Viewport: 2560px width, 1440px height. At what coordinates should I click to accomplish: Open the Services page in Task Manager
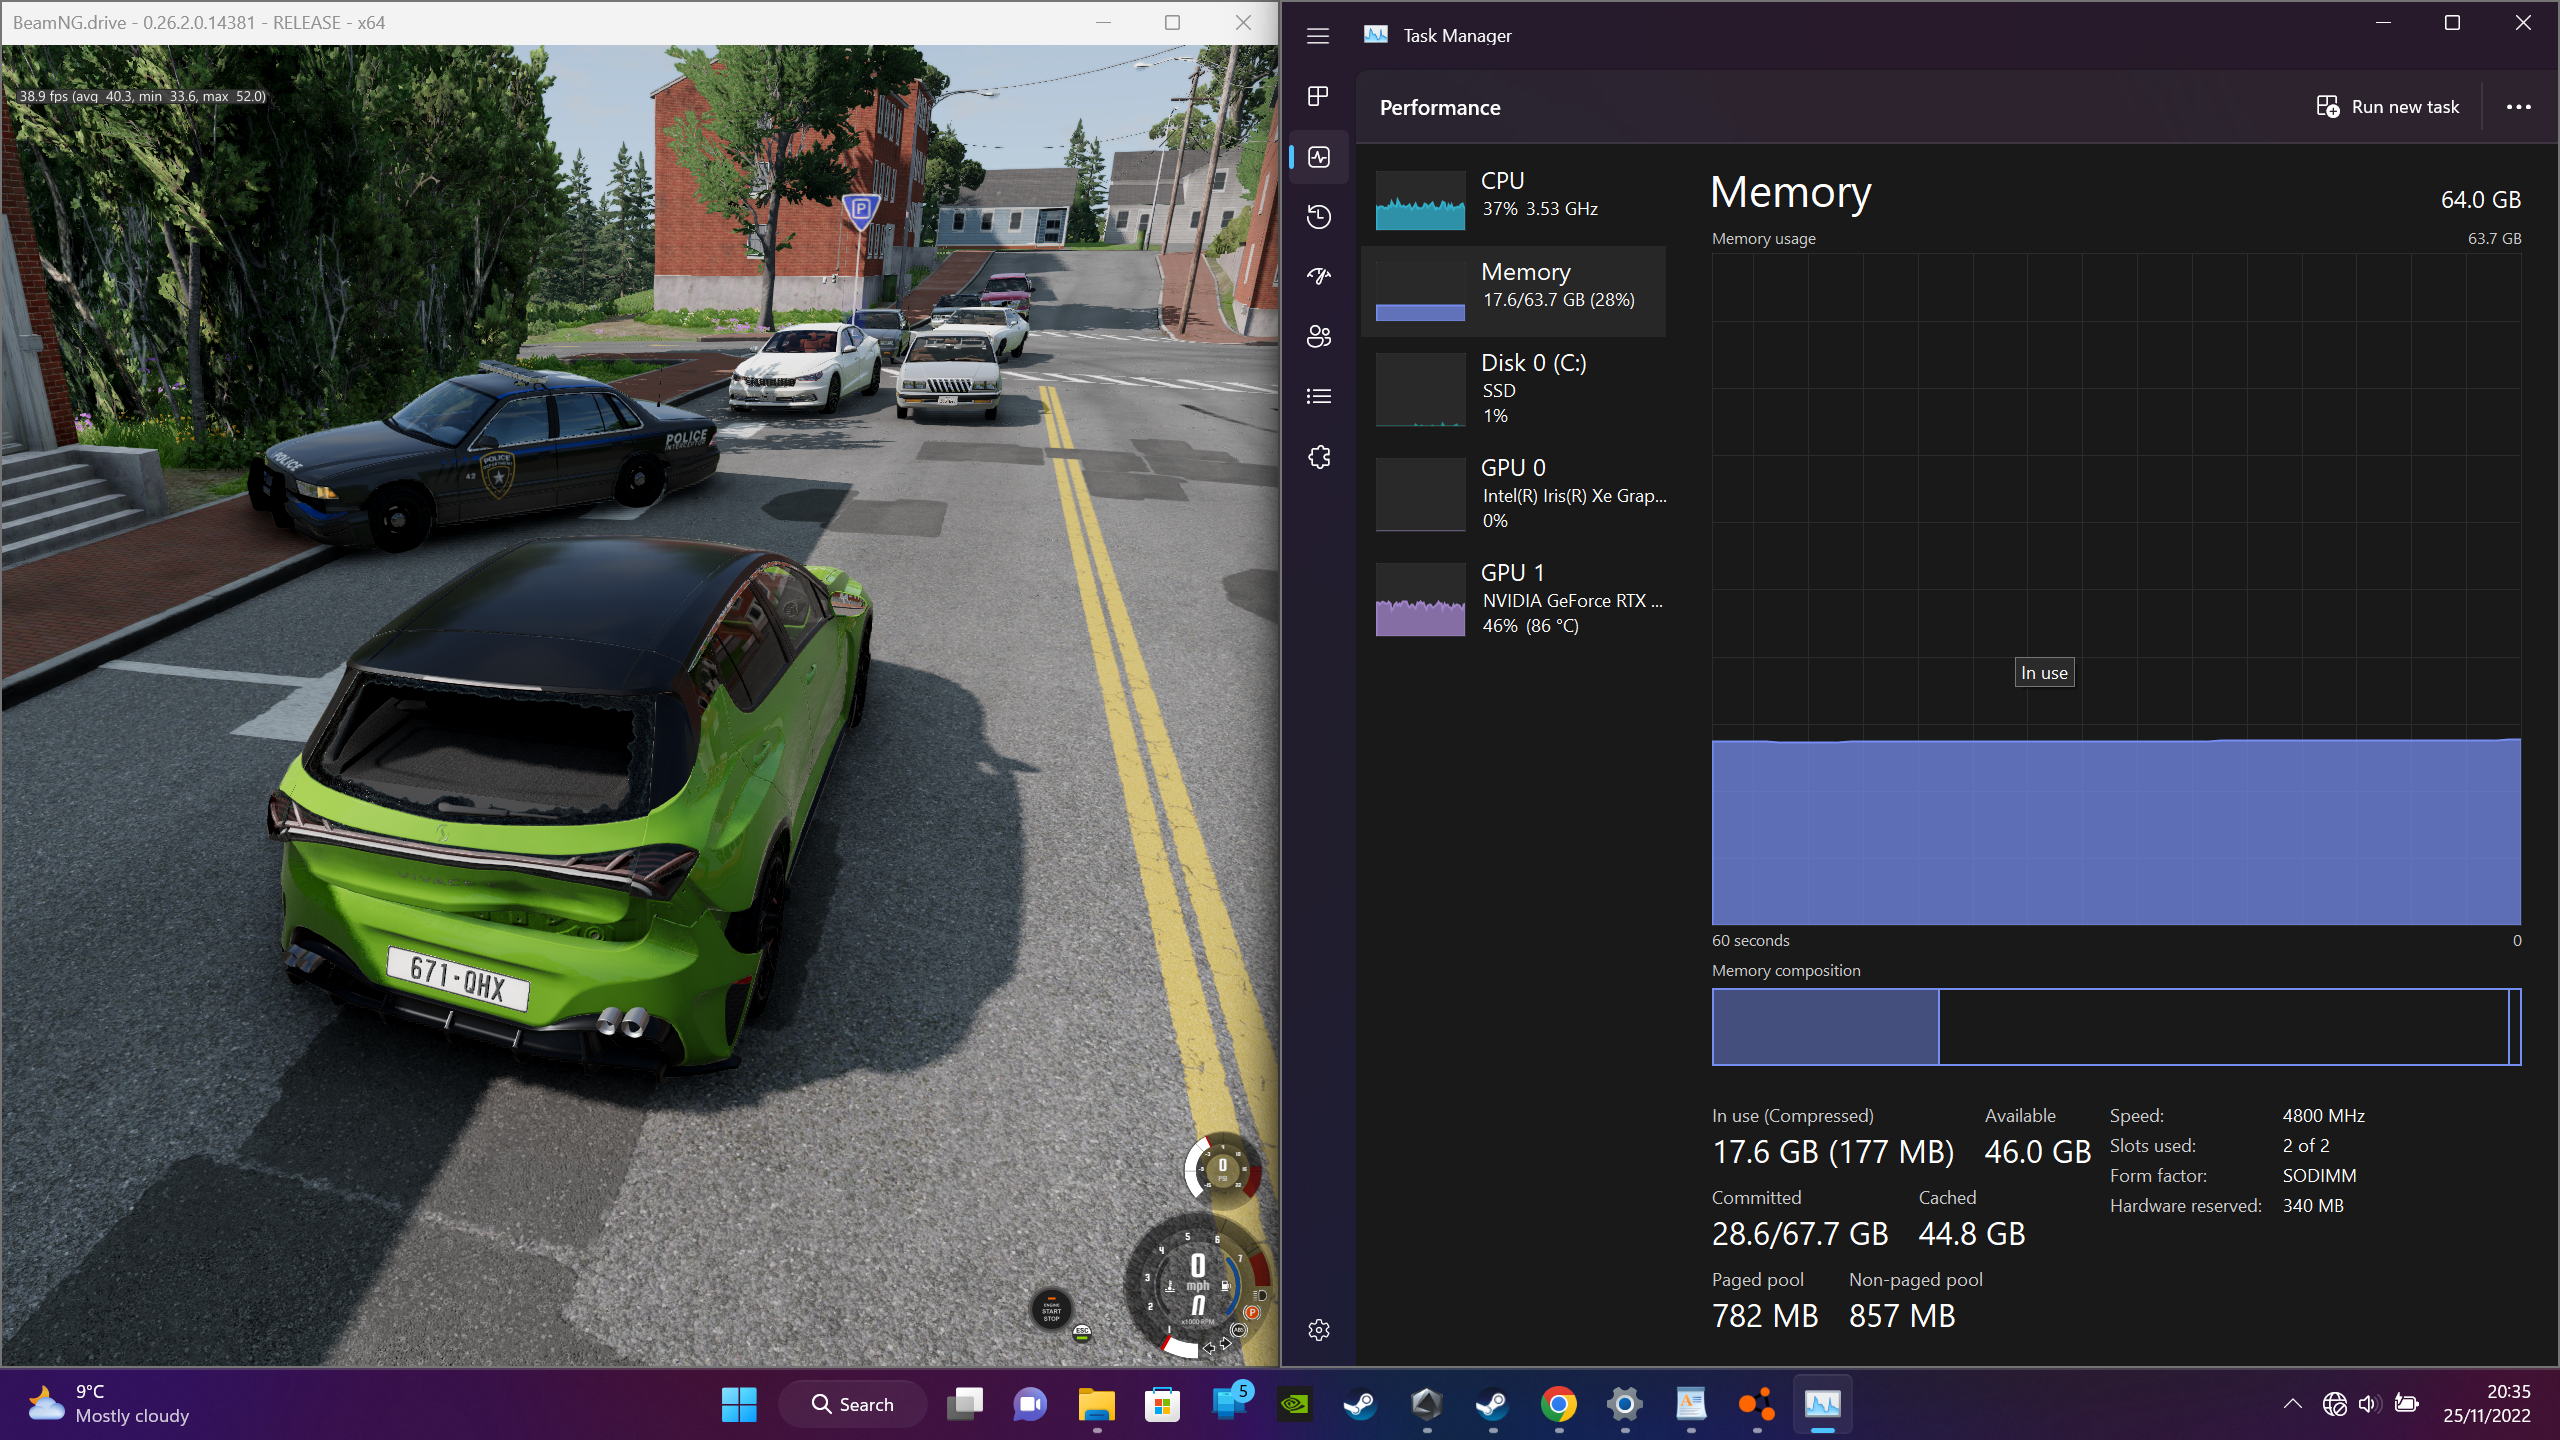[x=1318, y=457]
